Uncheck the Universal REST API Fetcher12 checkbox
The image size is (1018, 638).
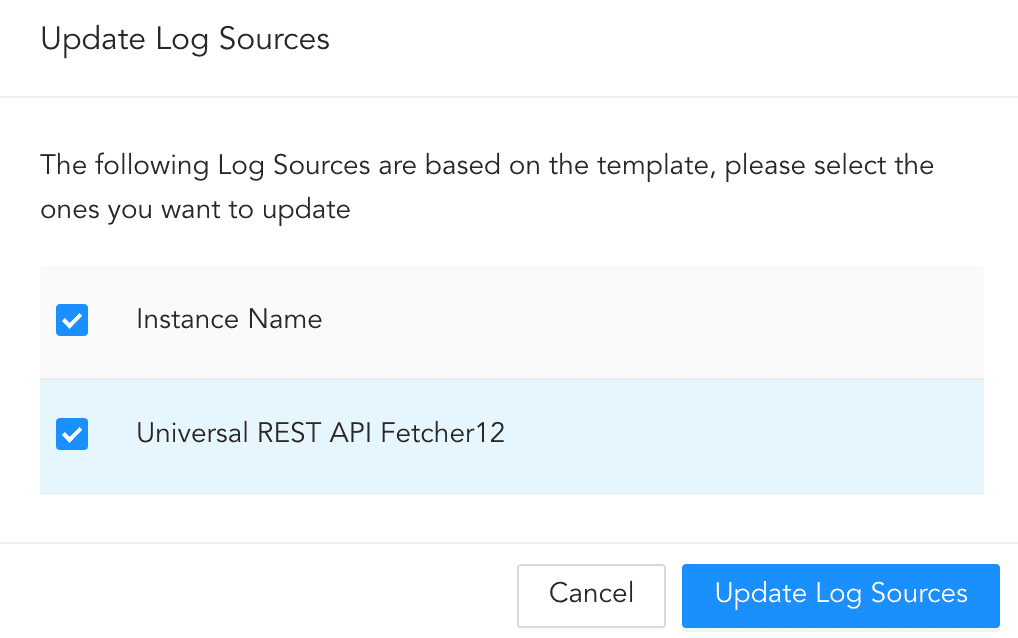pos(72,434)
